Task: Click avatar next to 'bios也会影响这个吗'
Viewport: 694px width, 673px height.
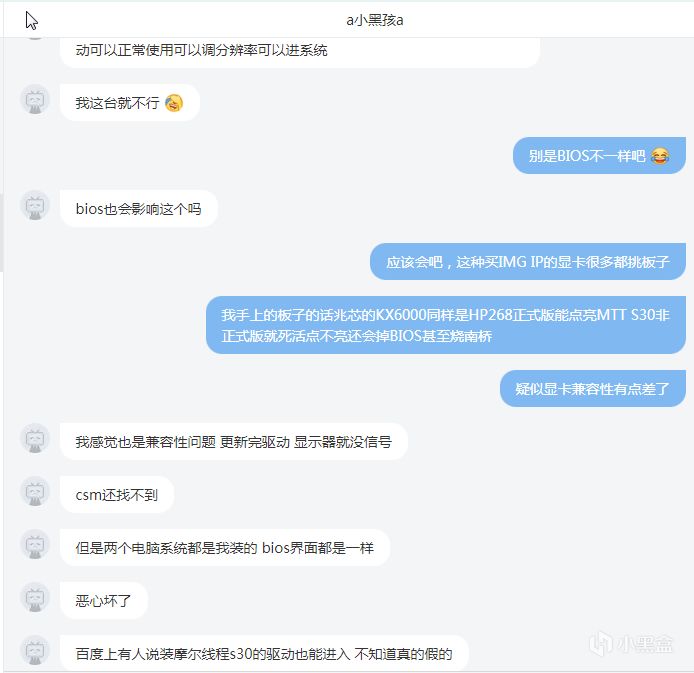Action: (35, 205)
